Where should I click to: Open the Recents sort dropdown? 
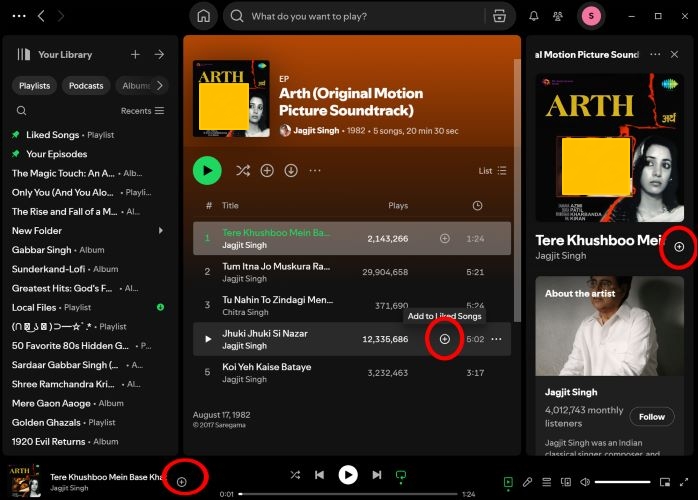point(142,110)
